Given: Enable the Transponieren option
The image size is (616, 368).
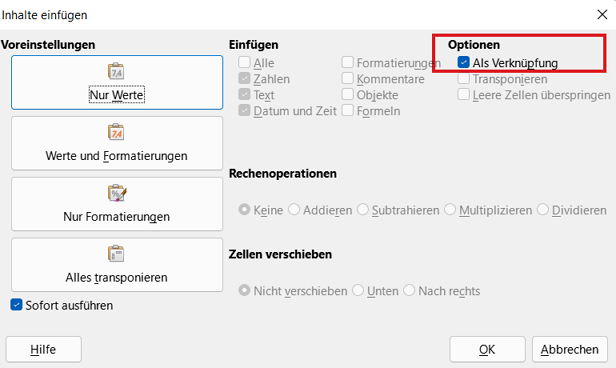Looking at the screenshot, I should (464, 78).
